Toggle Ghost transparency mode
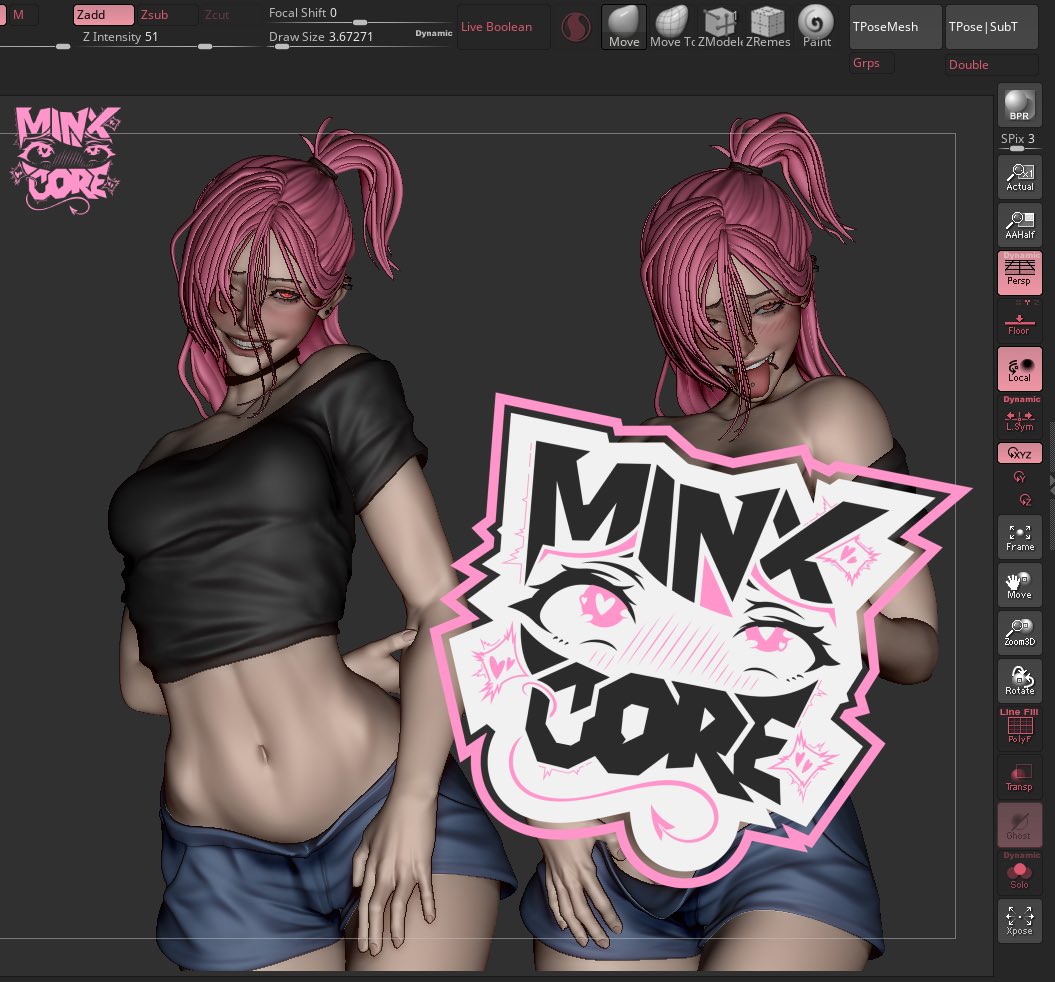1055x982 pixels. tap(1019, 825)
